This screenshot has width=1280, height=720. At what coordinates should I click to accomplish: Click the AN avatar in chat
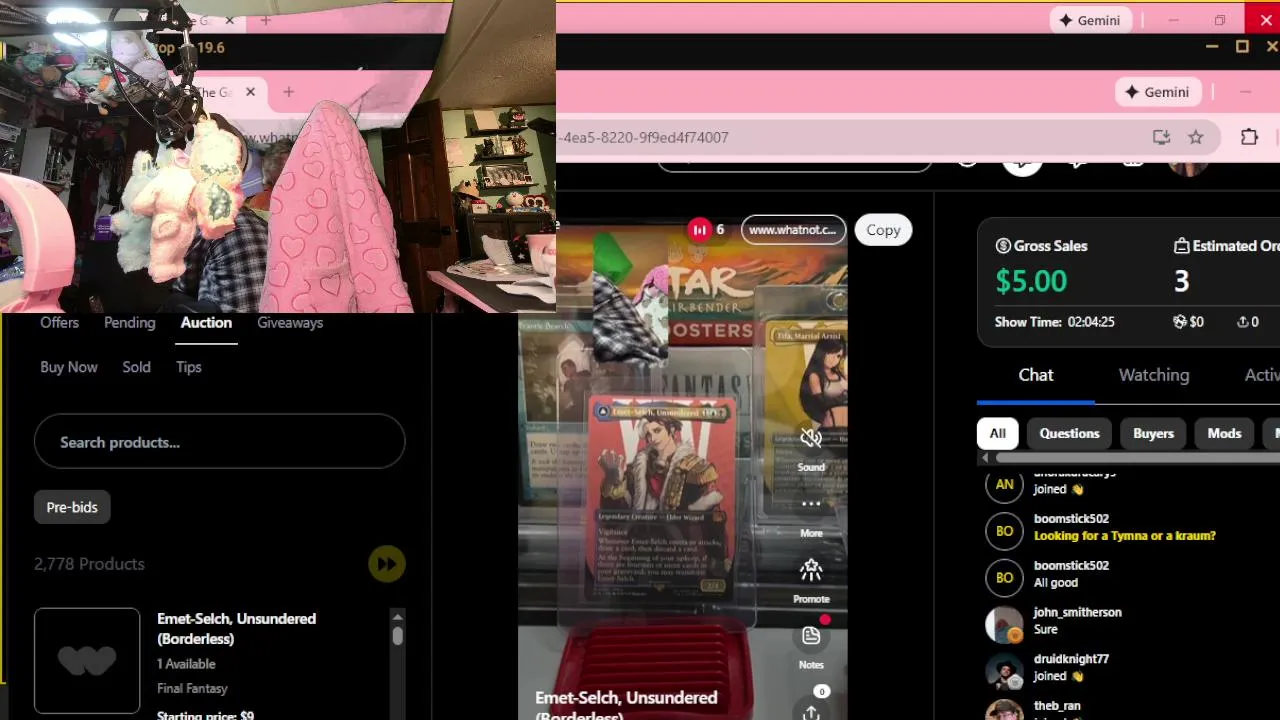tap(1004, 484)
